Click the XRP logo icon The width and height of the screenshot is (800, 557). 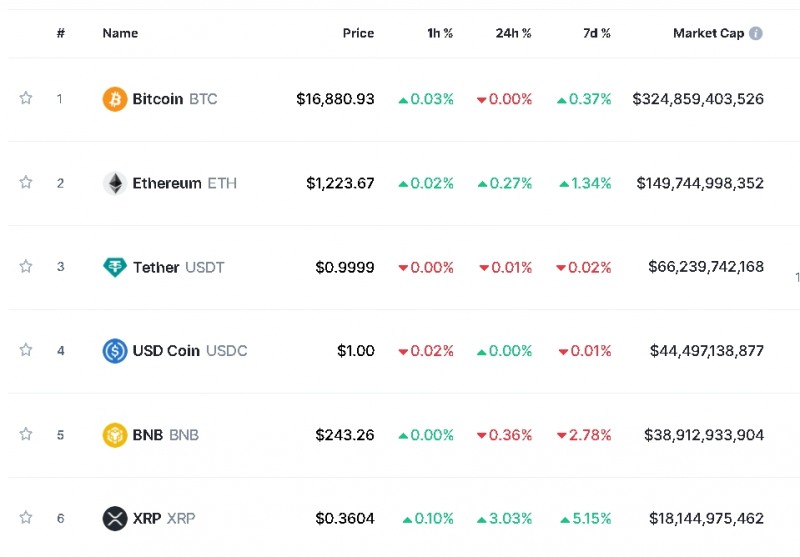(x=115, y=519)
